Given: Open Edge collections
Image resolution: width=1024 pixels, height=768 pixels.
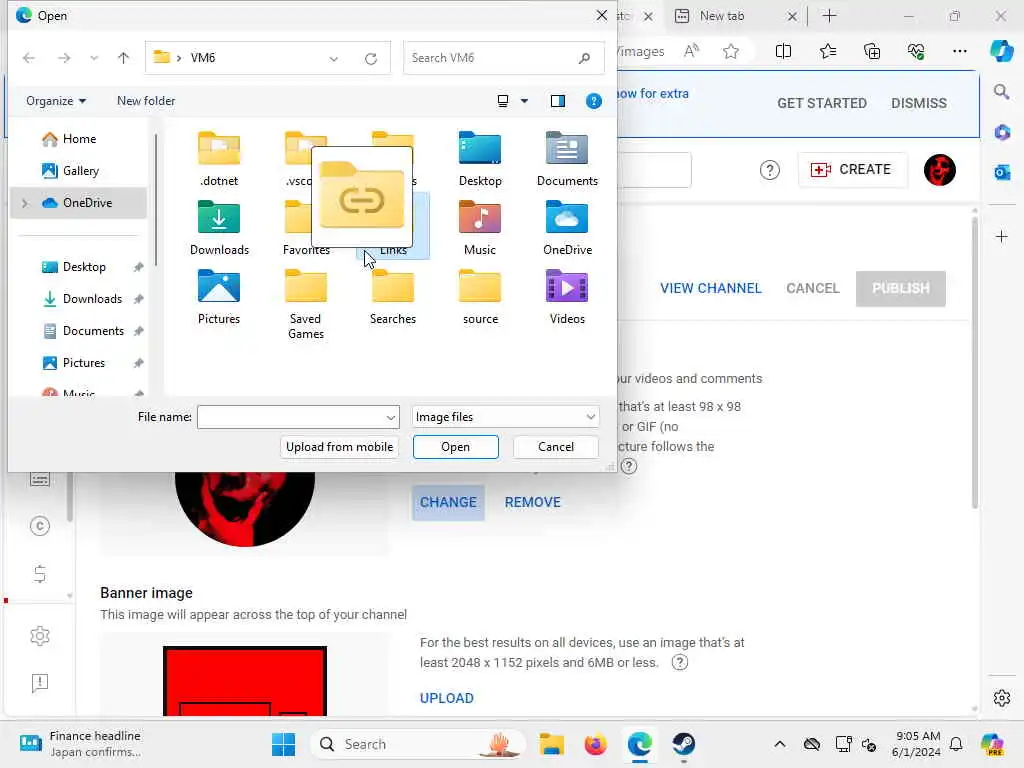Looking at the screenshot, I should point(872,52).
